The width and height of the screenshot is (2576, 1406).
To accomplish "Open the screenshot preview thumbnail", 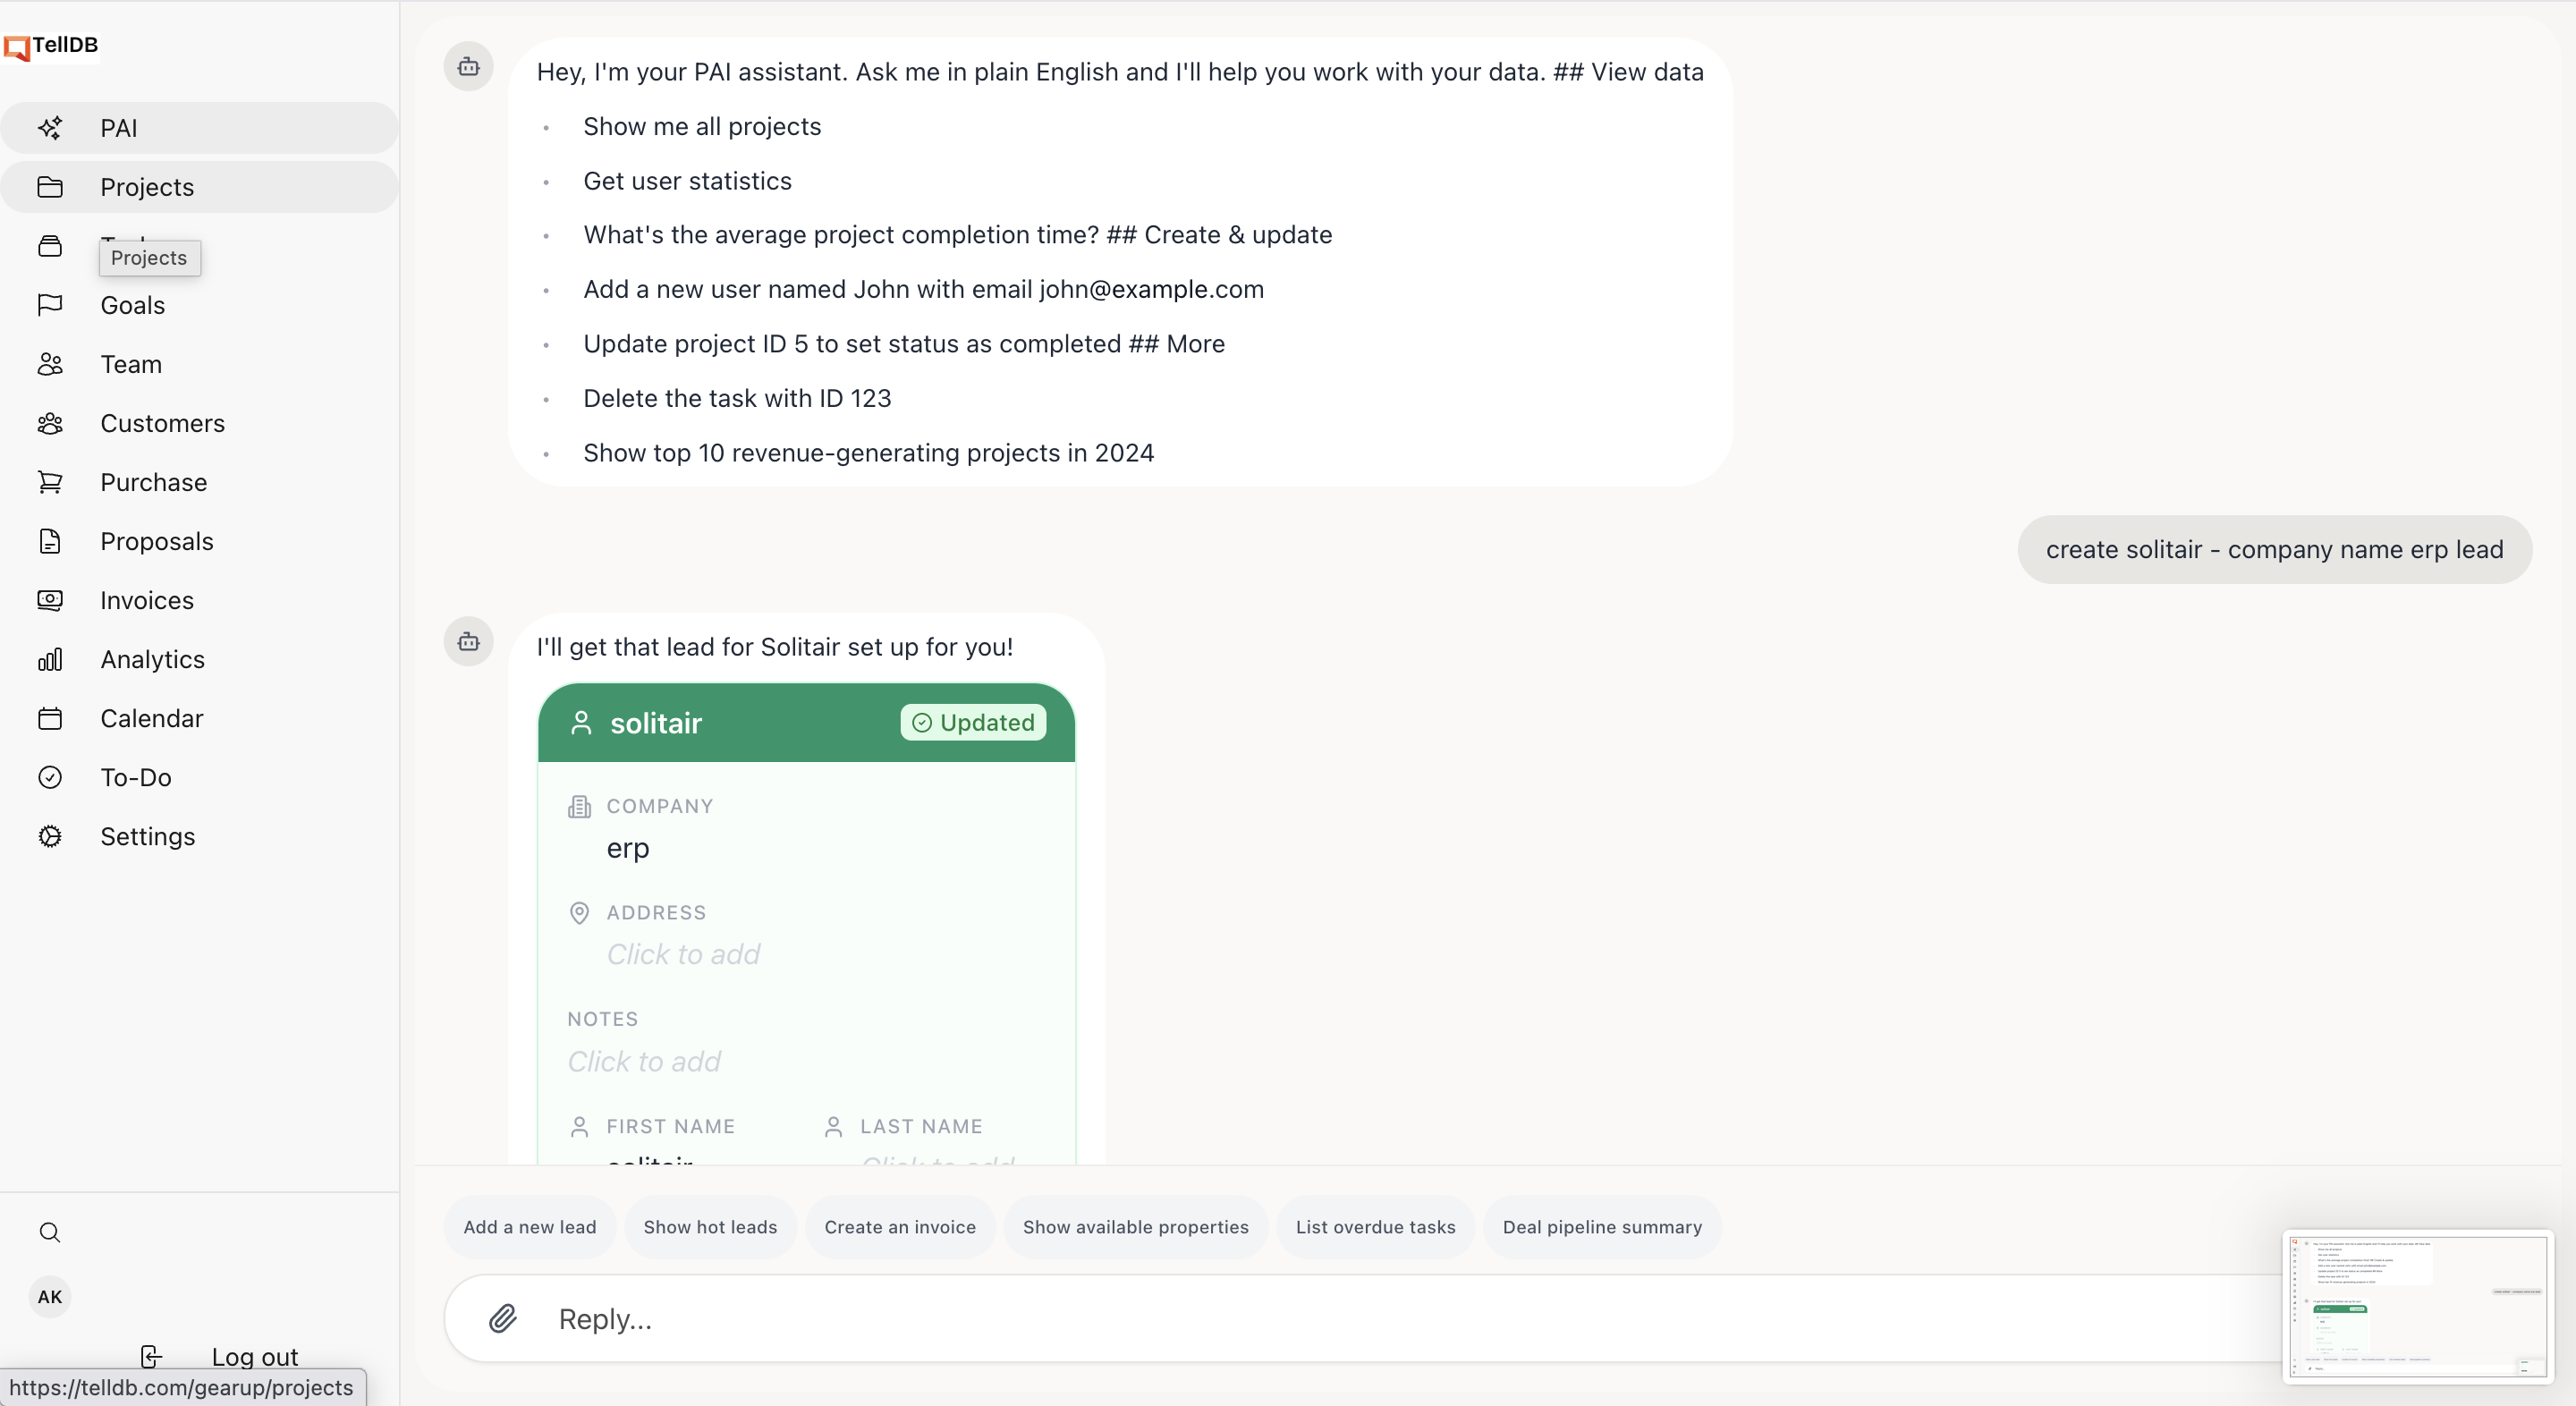I will click(2417, 1307).
